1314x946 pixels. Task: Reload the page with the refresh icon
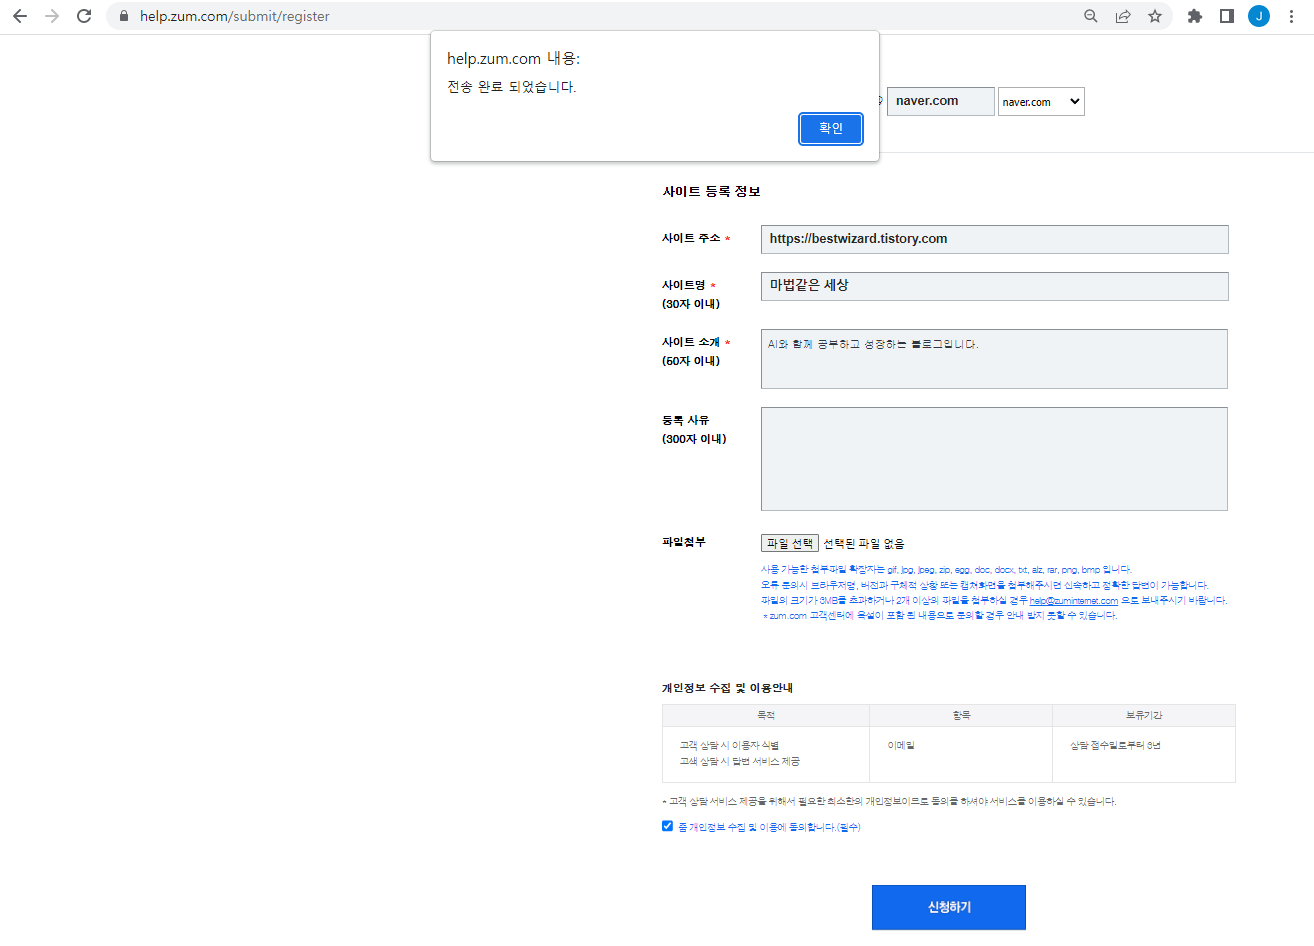84,16
